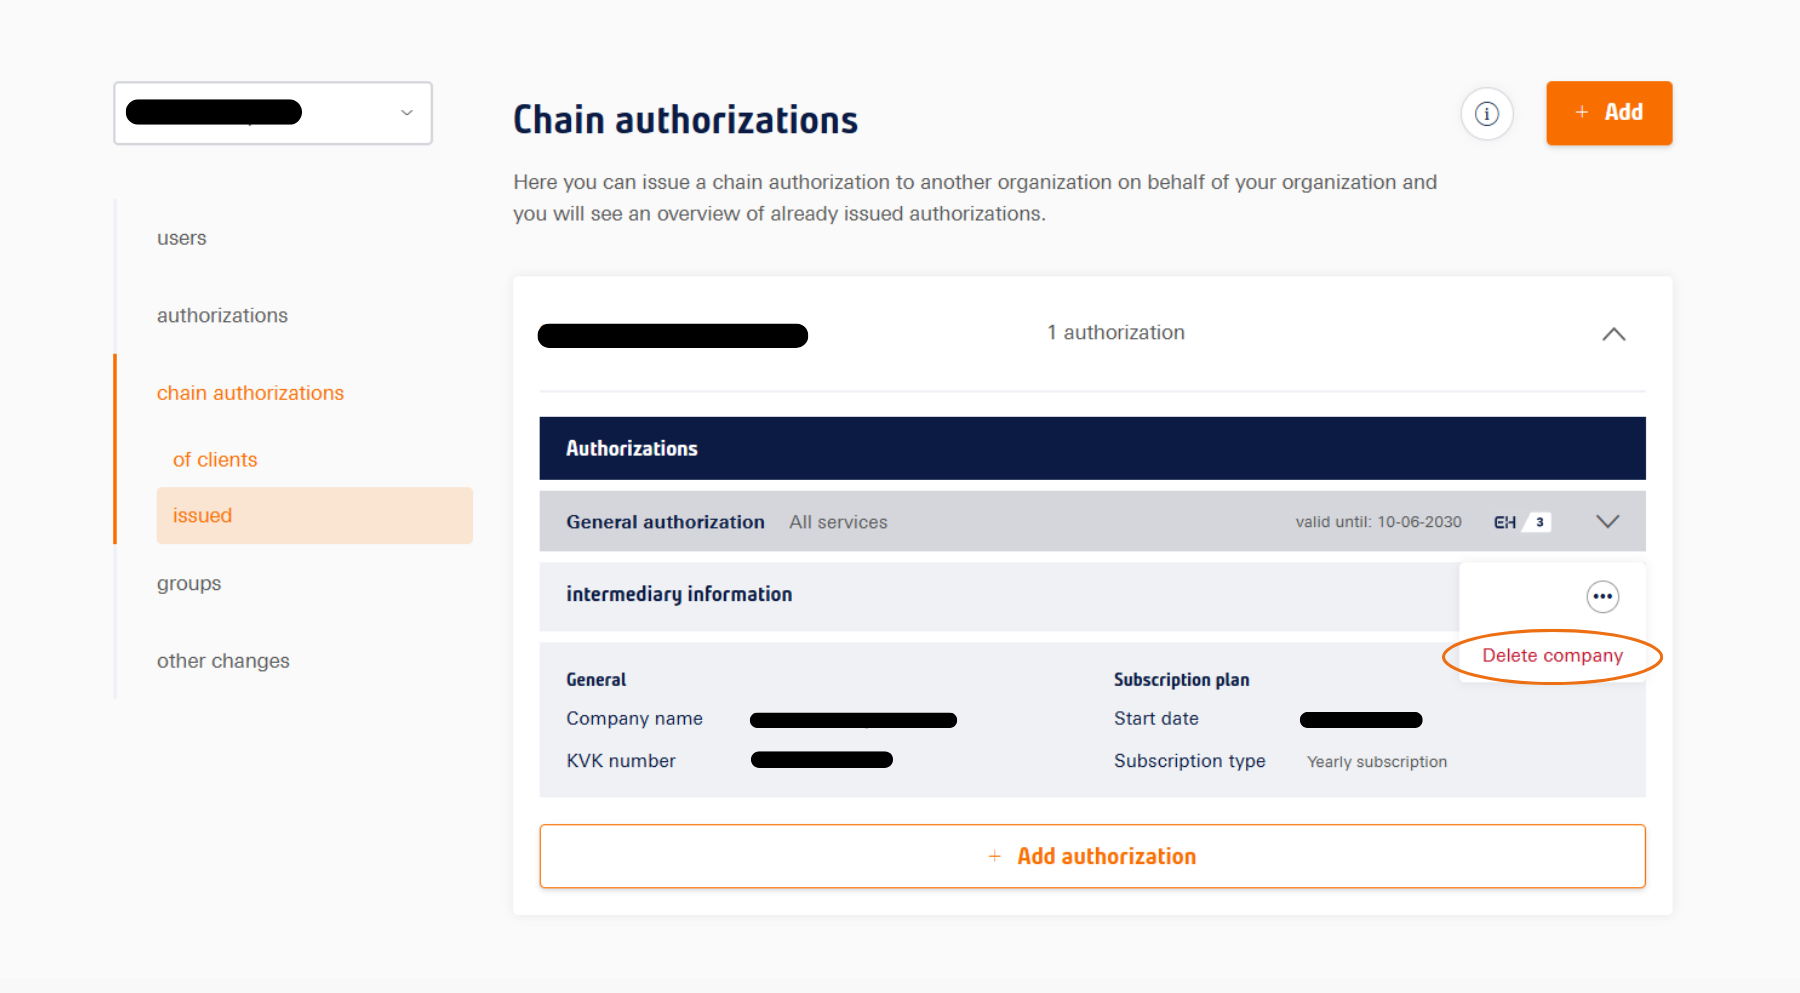Screen dimensions: 1800x993
Task: Click the EH badge icon
Action: click(x=1505, y=522)
